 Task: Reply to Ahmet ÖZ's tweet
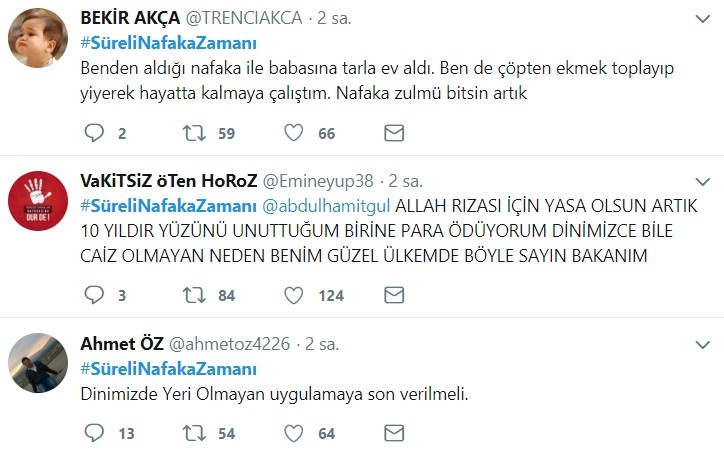tap(93, 433)
